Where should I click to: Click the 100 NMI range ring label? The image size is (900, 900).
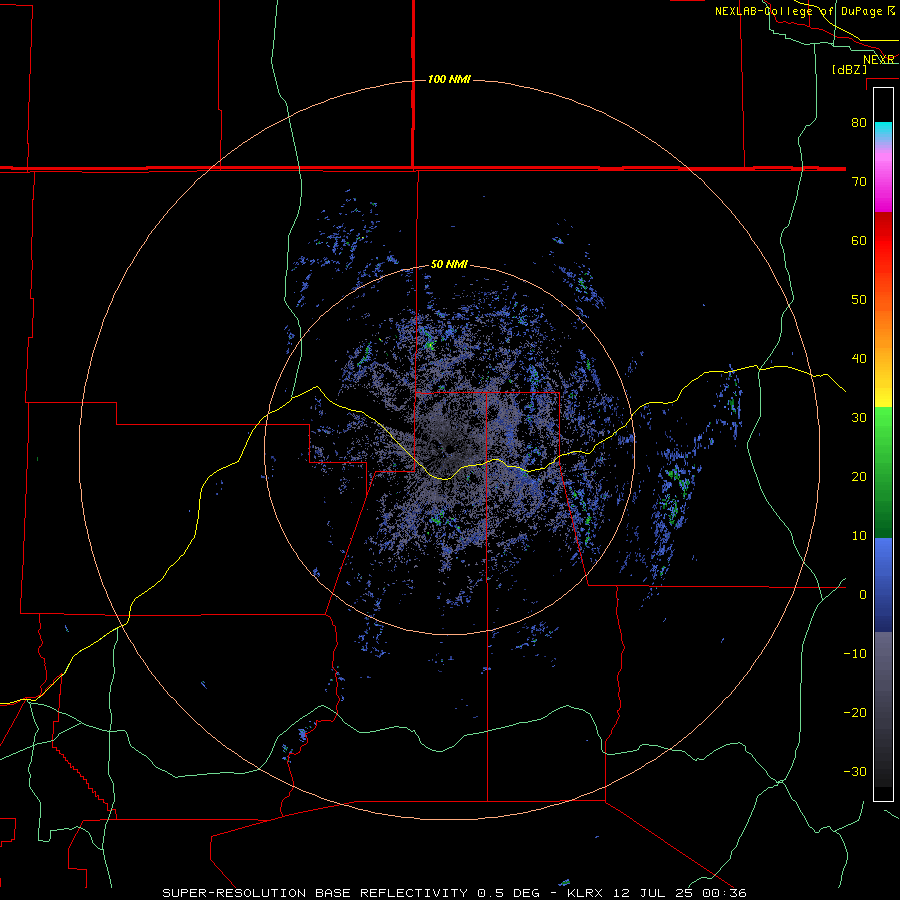point(449,79)
